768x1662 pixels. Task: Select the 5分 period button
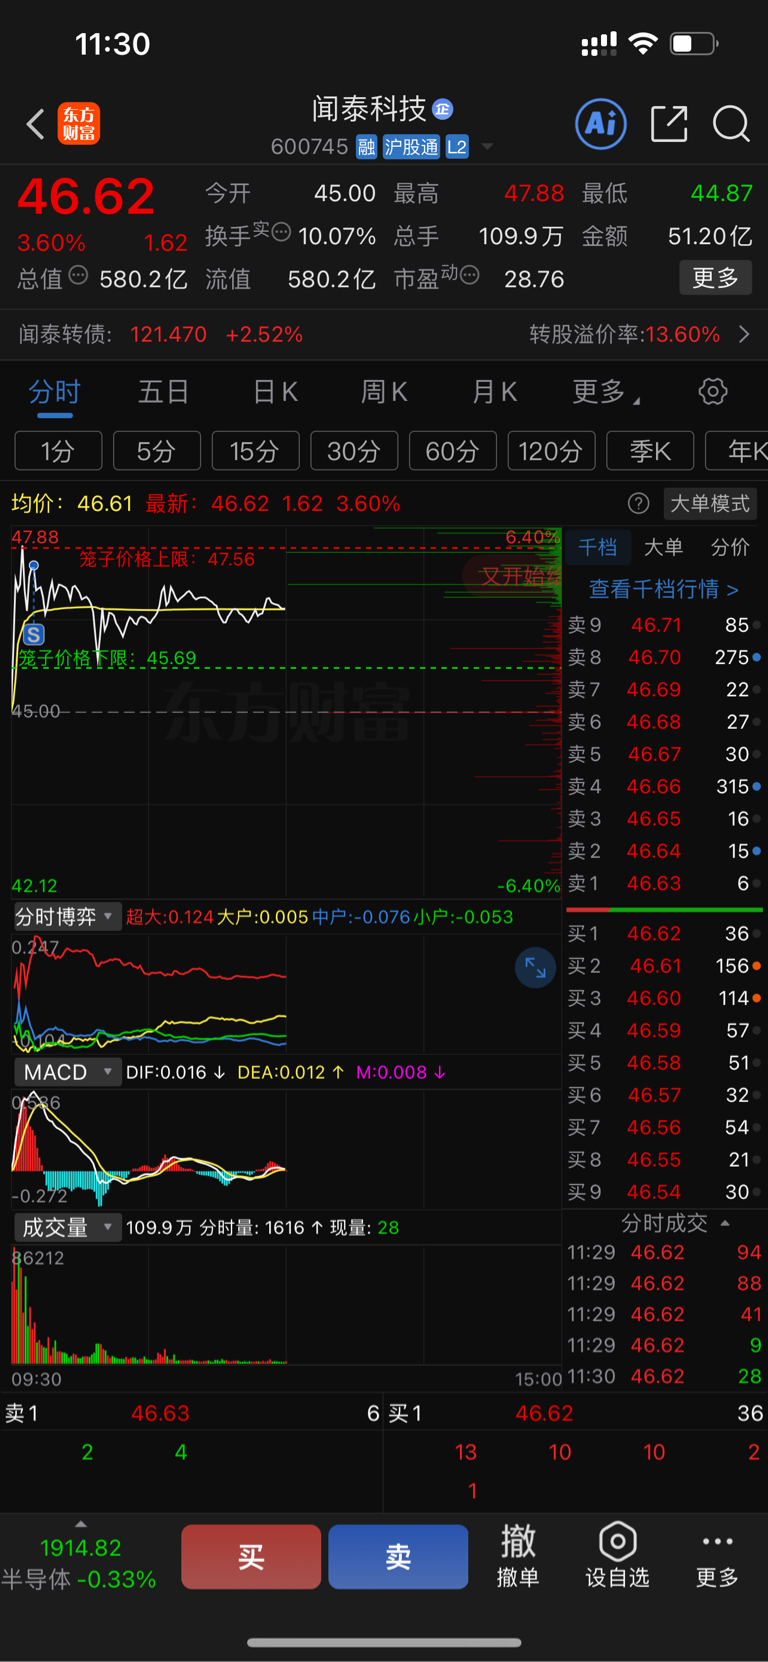(x=156, y=451)
